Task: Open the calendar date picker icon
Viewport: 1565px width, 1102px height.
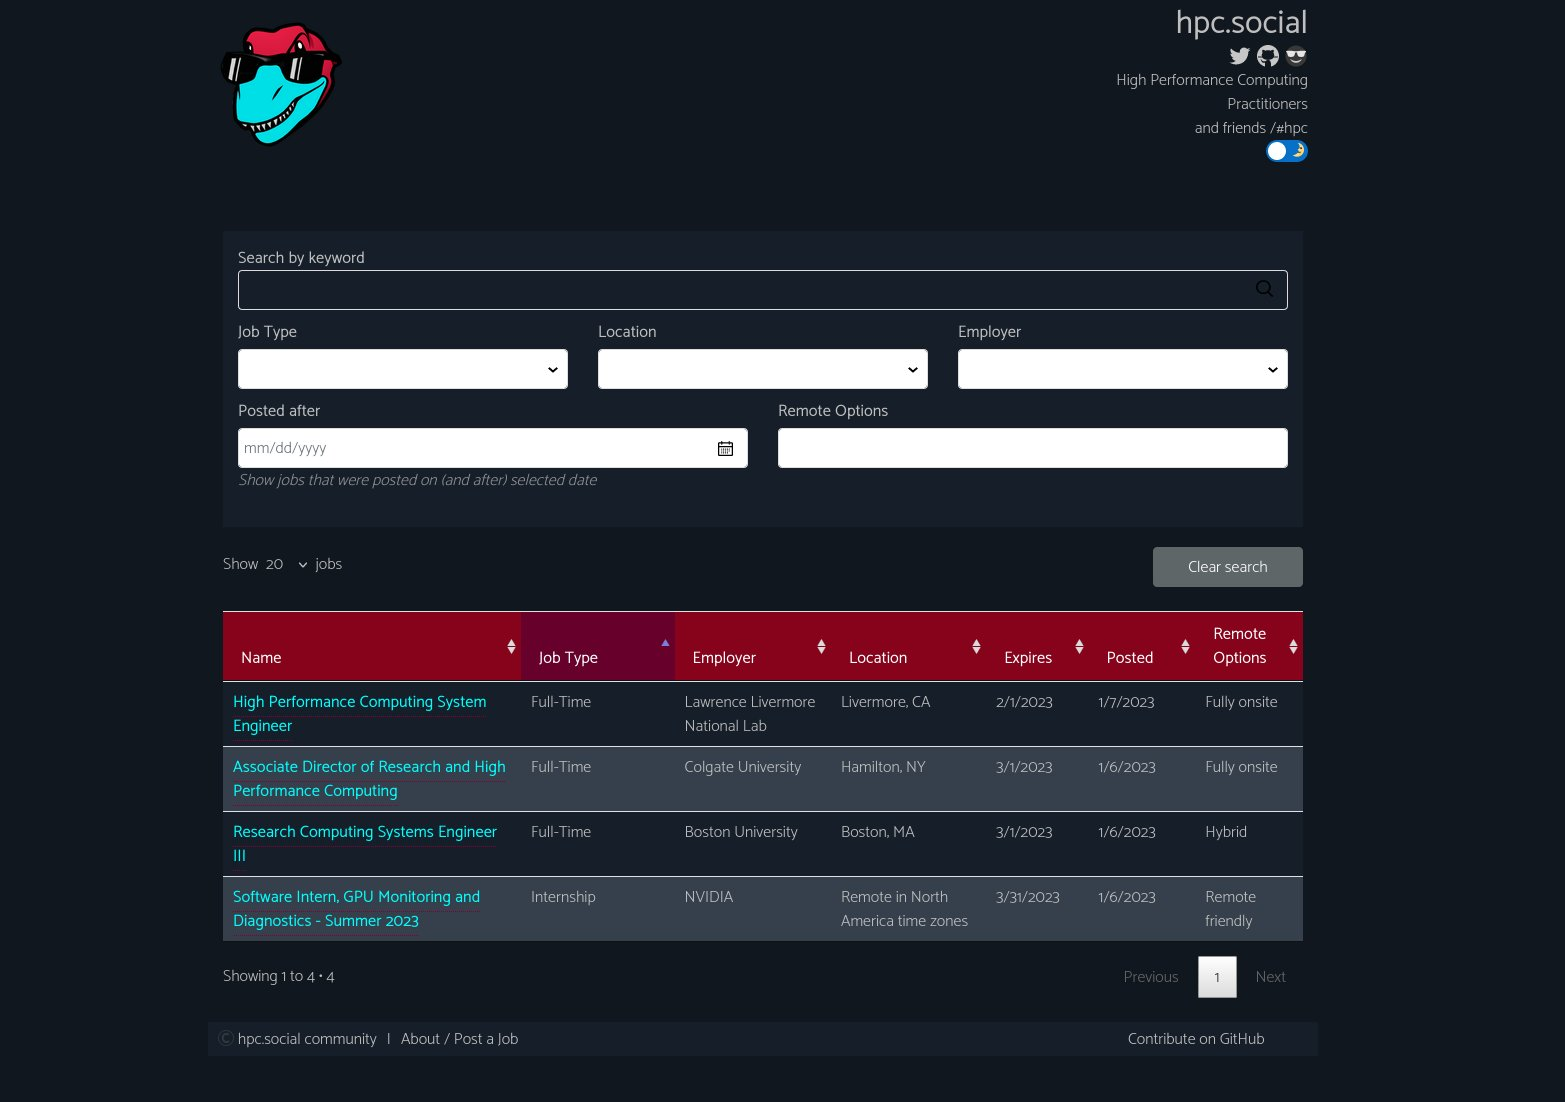Action: tap(725, 449)
